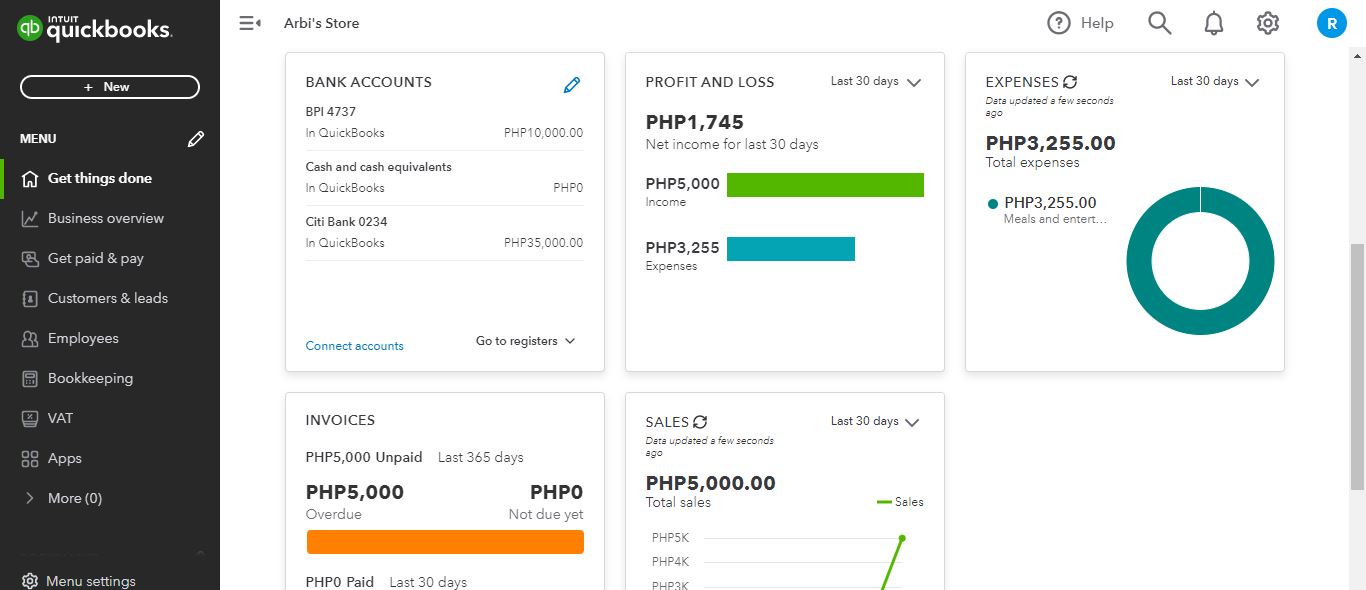This screenshot has width=1366, height=590.
Task: Edit bank accounts with the pencil icon
Action: tap(572, 85)
